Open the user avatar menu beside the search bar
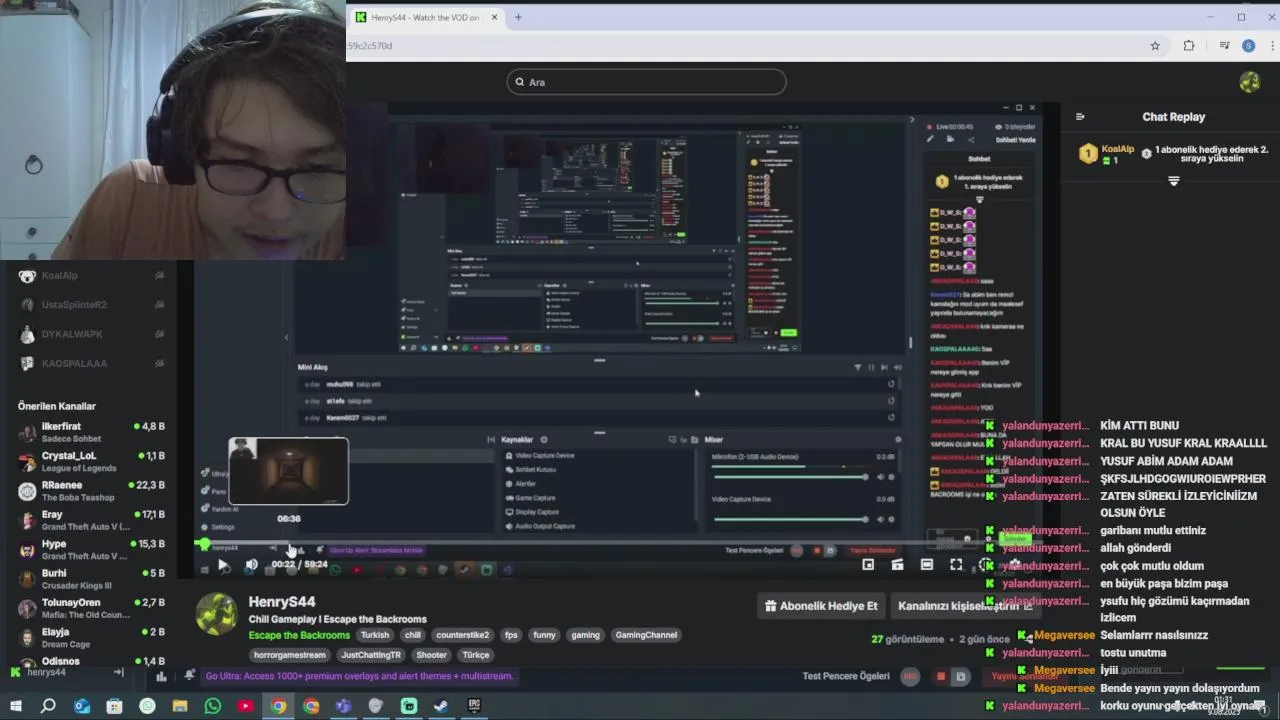The height and width of the screenshot is (720, 1280). pos(1249,82)
